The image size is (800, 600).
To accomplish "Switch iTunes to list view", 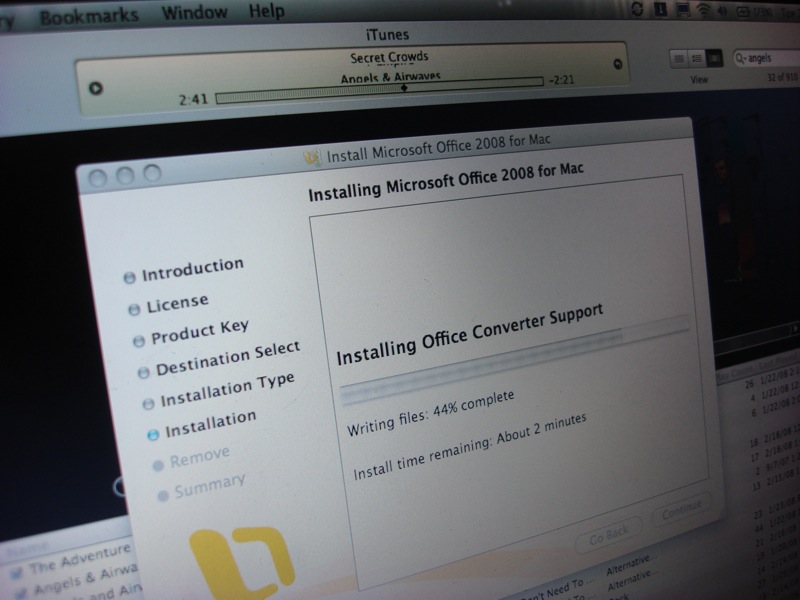I will tap(679, 59).
